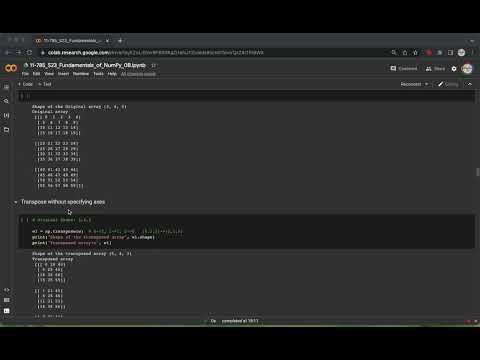The width and height of the screenshot is (480, 360).
Task: Toggle the browser side panel icon
Action: 450,52
